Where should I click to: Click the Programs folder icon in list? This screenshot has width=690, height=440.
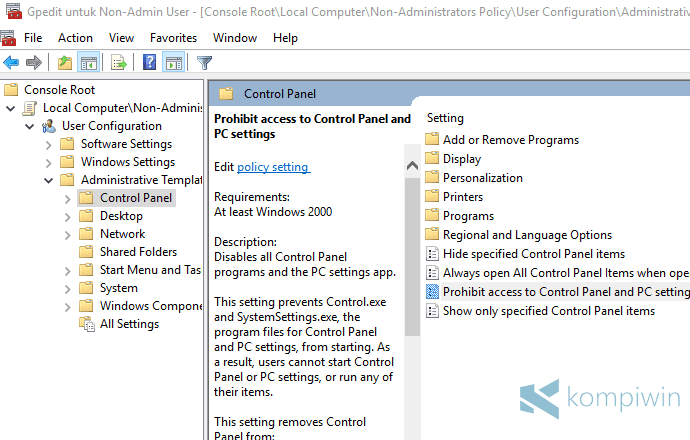click(432, 215)
